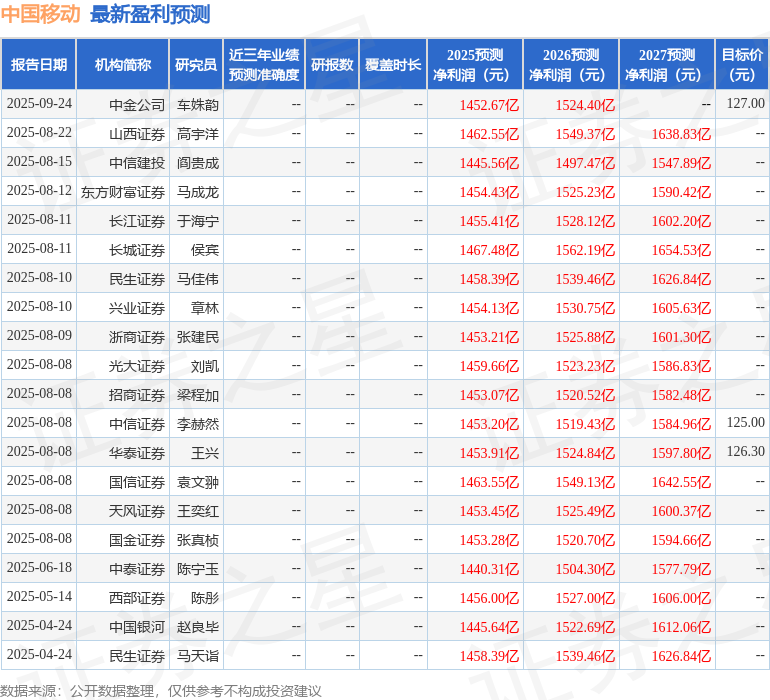Open the 东方财富证券 institution entry
Viewport: 770px width, 700px height.
pyautogui.click(x=123, y=191)
